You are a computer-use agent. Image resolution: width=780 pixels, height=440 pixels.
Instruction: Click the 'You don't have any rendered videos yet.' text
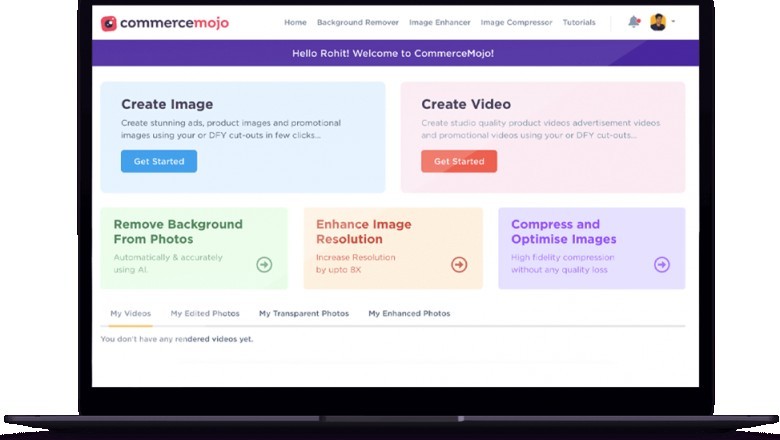click(177, 339)
